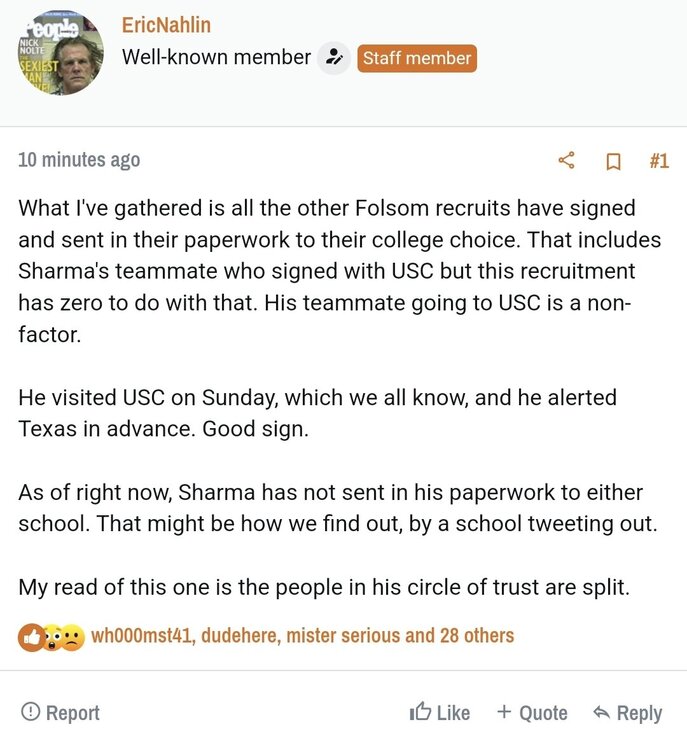687x750 pixels.
Task: Click the Reply arrow icon
Action: click(601, 712)
